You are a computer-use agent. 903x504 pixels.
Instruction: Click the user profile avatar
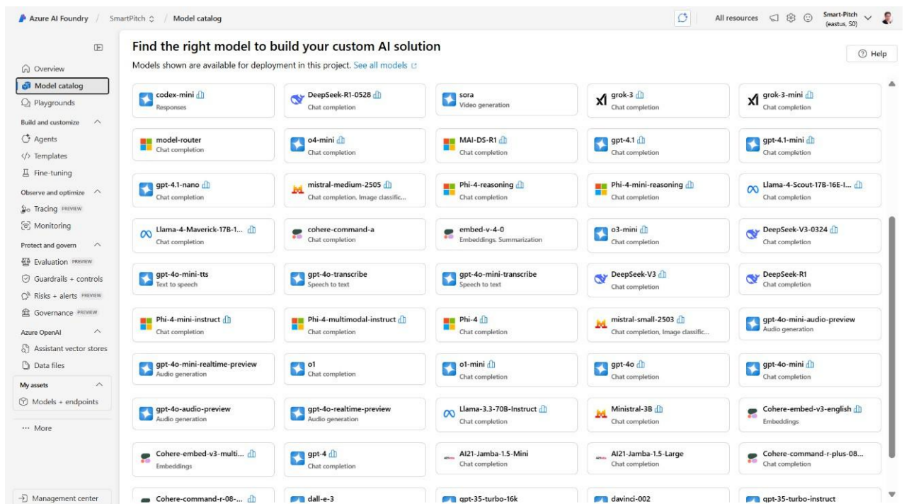[886, 18]
